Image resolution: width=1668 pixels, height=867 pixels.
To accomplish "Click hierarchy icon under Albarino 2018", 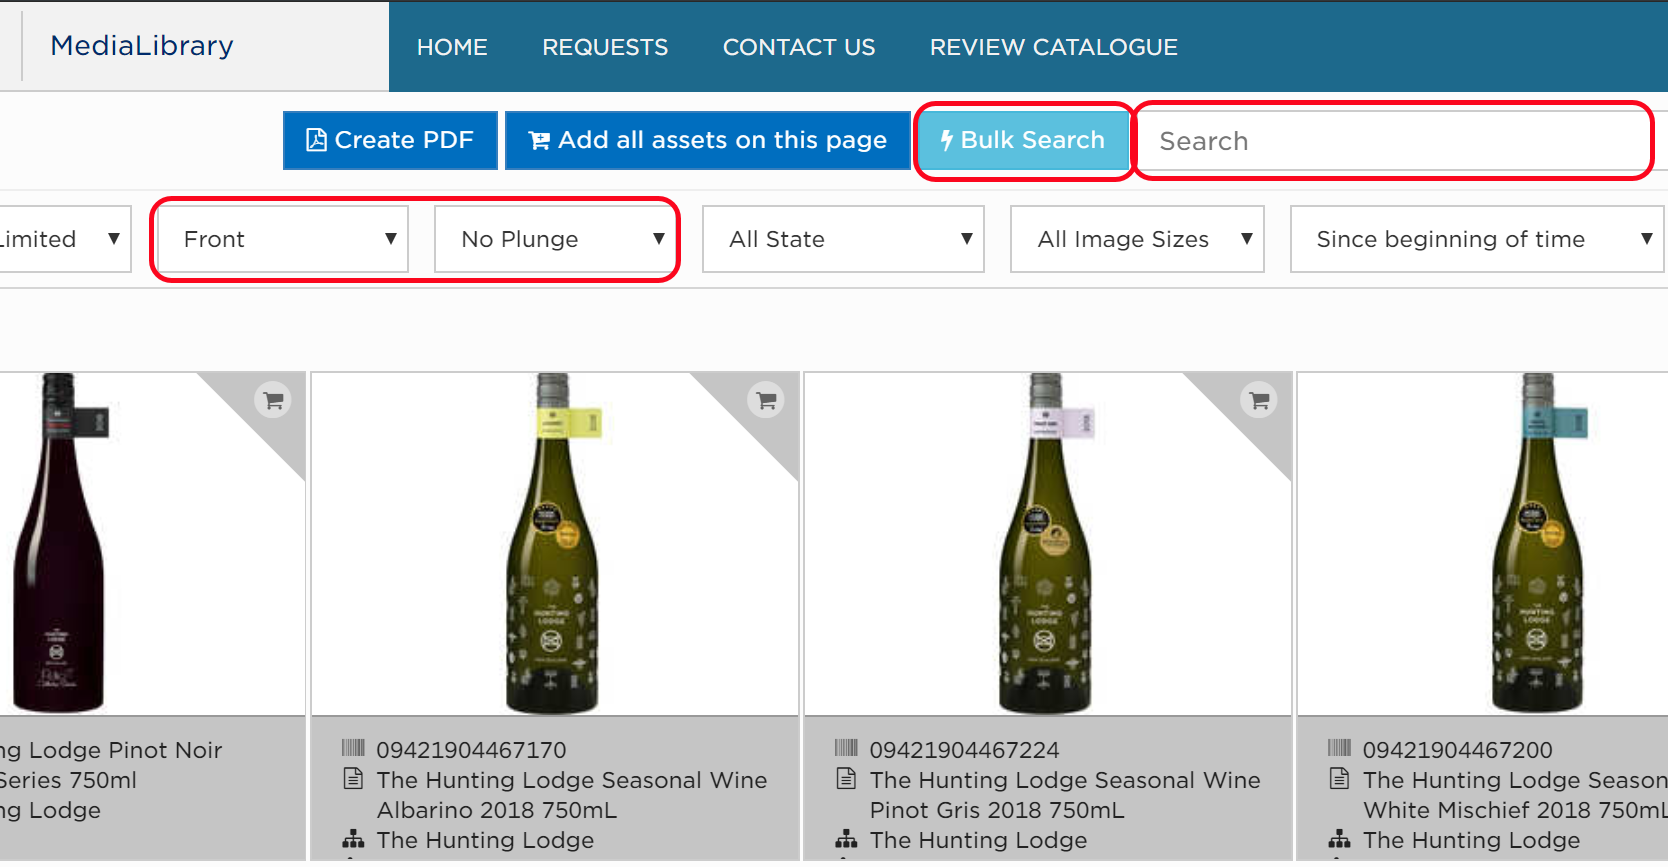I will 353,838.
